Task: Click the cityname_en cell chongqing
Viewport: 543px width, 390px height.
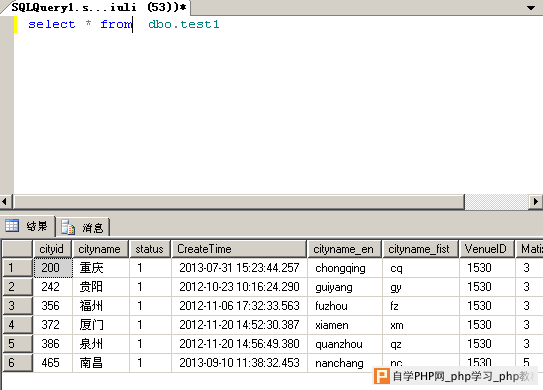Action: 345,268
